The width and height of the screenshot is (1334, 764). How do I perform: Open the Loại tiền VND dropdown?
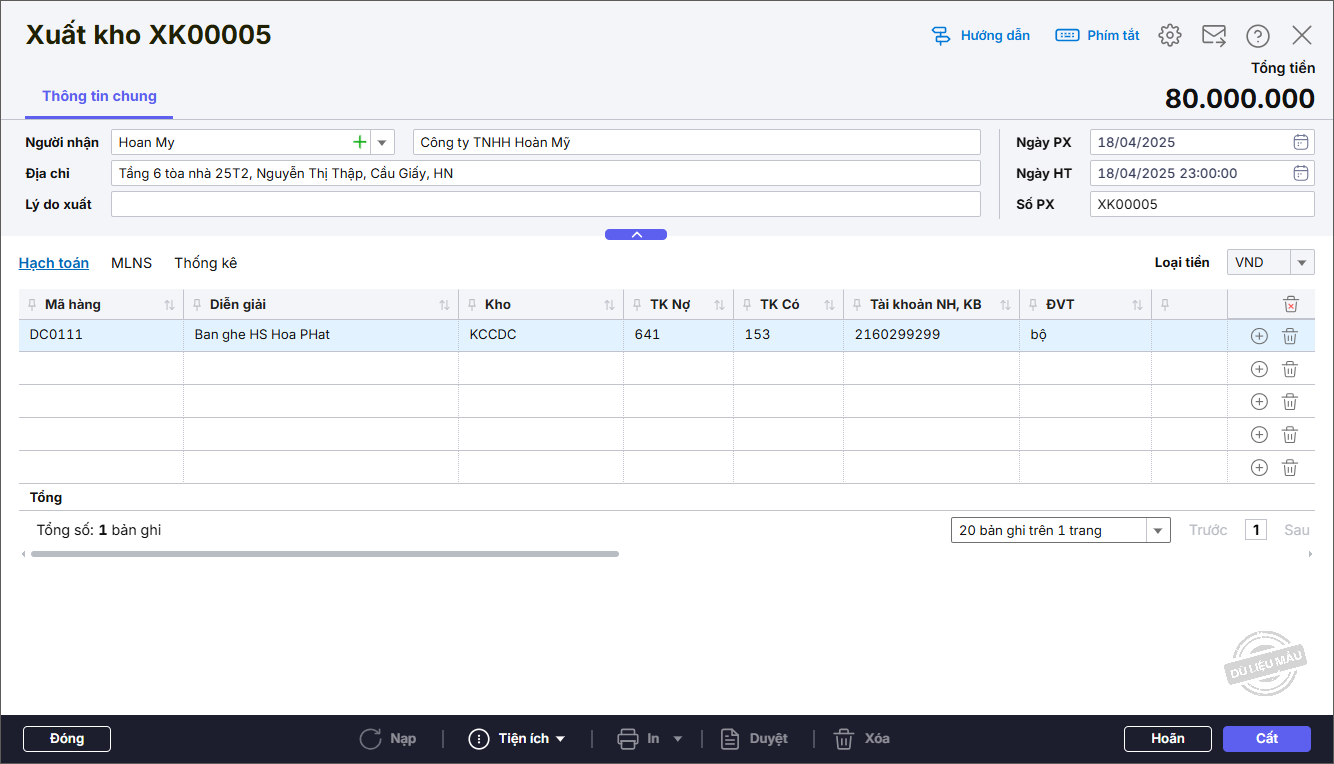pos(1302,263)
